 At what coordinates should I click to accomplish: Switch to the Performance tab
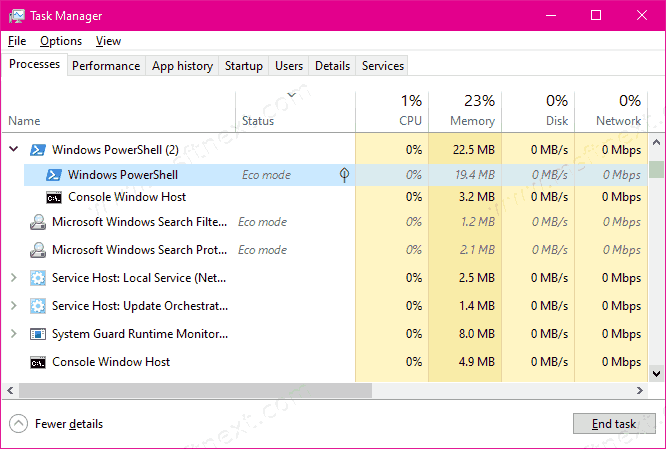point(106,66)
